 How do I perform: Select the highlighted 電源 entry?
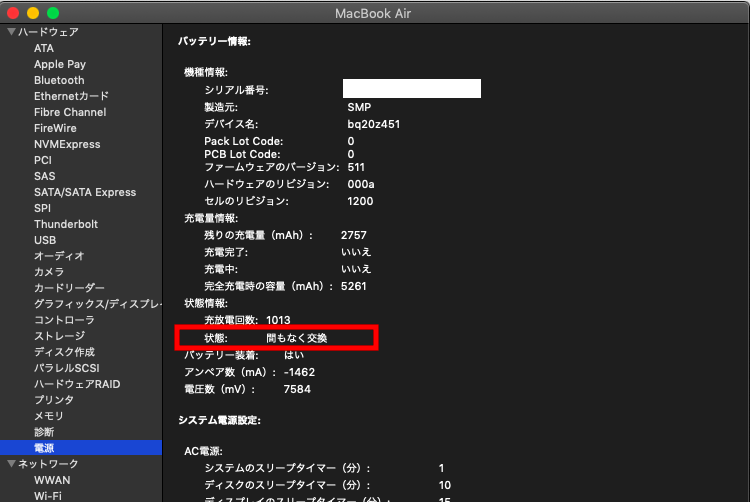click(81, 448)
